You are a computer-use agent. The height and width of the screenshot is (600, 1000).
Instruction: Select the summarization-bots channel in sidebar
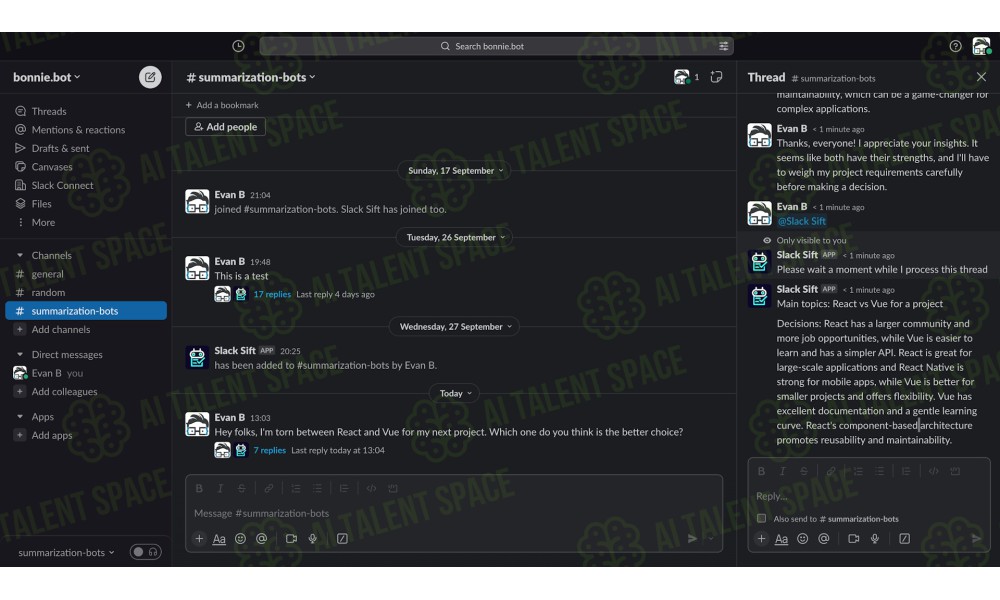86,311
